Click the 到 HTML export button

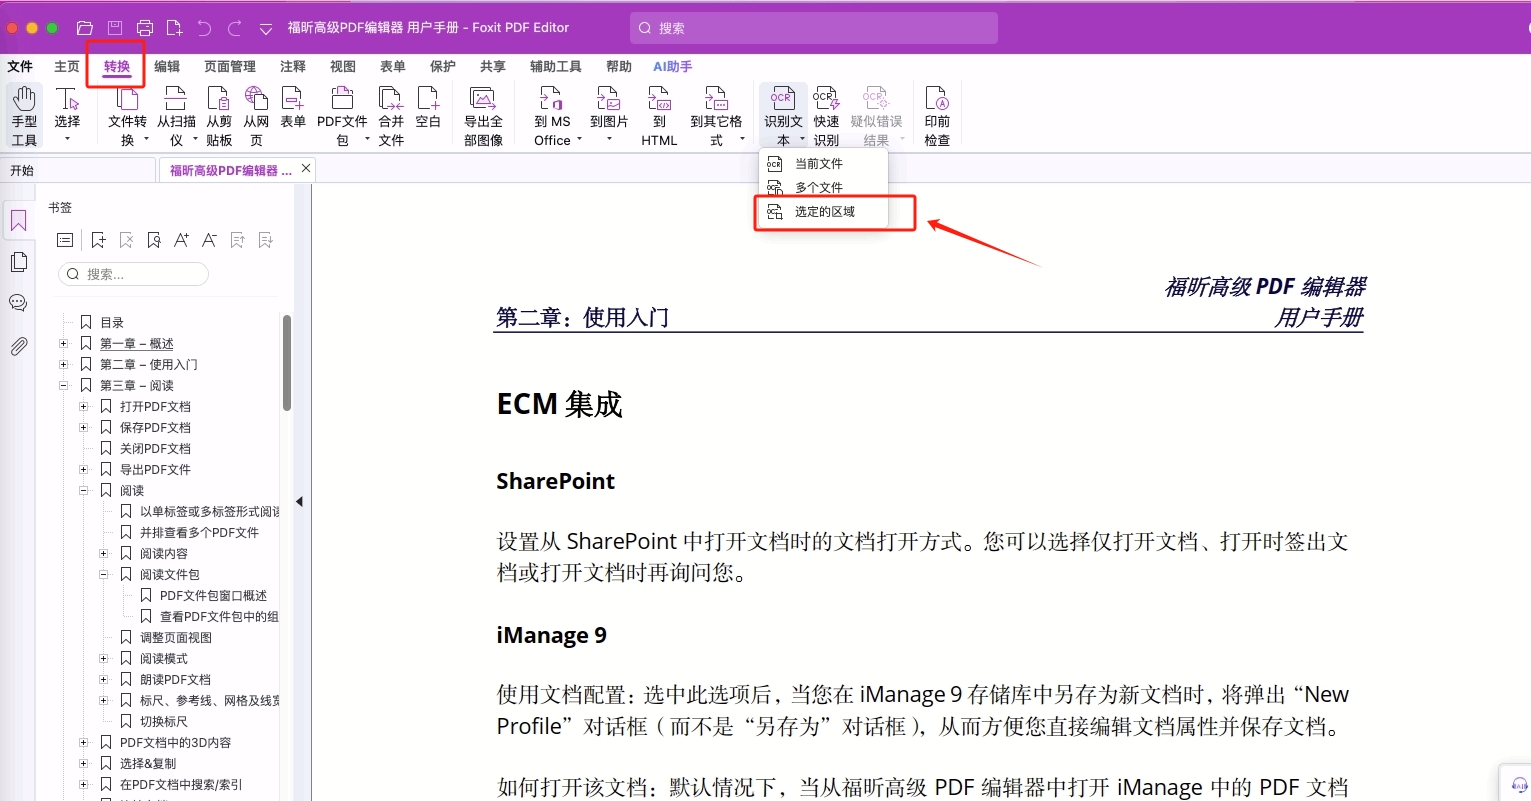click(659, 116)
